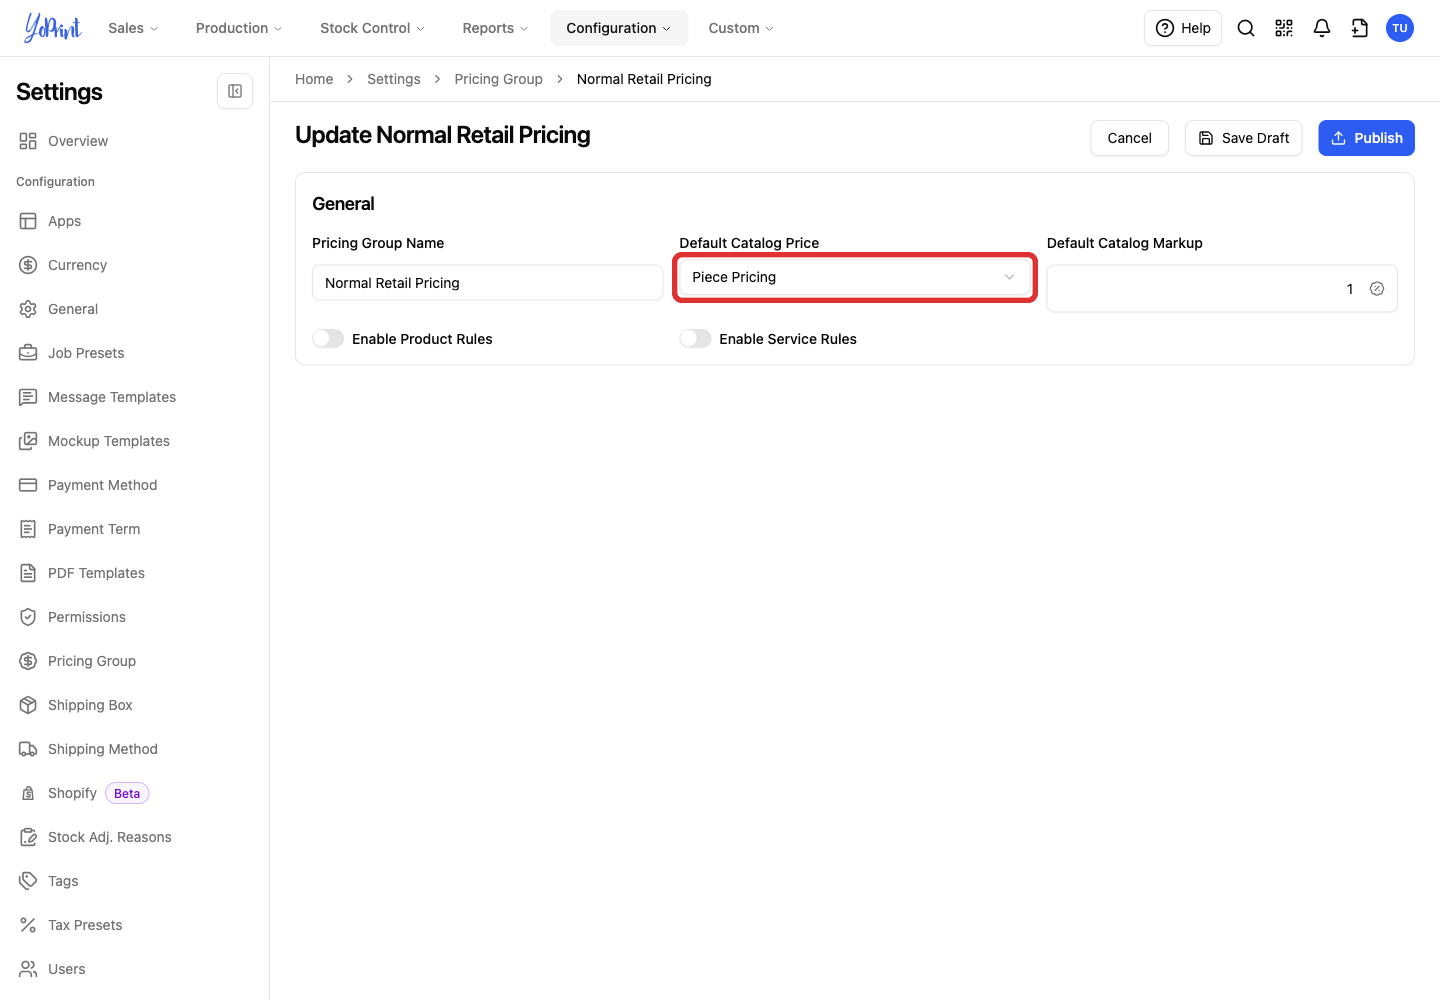Click Save Draft button
This screenshot has height=1000, width=1440.
(1243, 138)
